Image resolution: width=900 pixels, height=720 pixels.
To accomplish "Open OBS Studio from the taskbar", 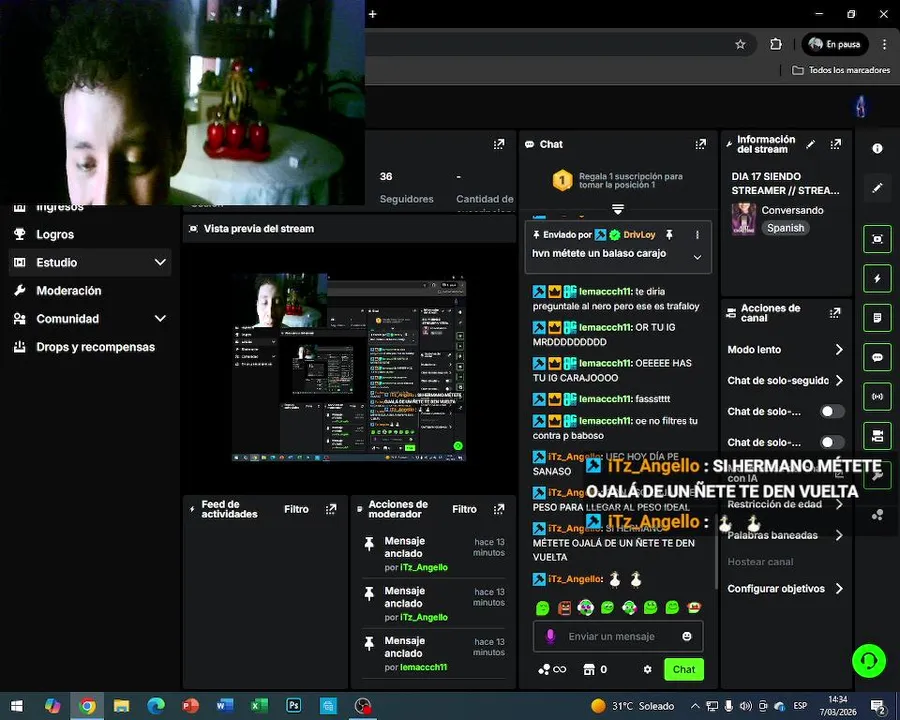I will pyautogui.click(x=363, y=706).
